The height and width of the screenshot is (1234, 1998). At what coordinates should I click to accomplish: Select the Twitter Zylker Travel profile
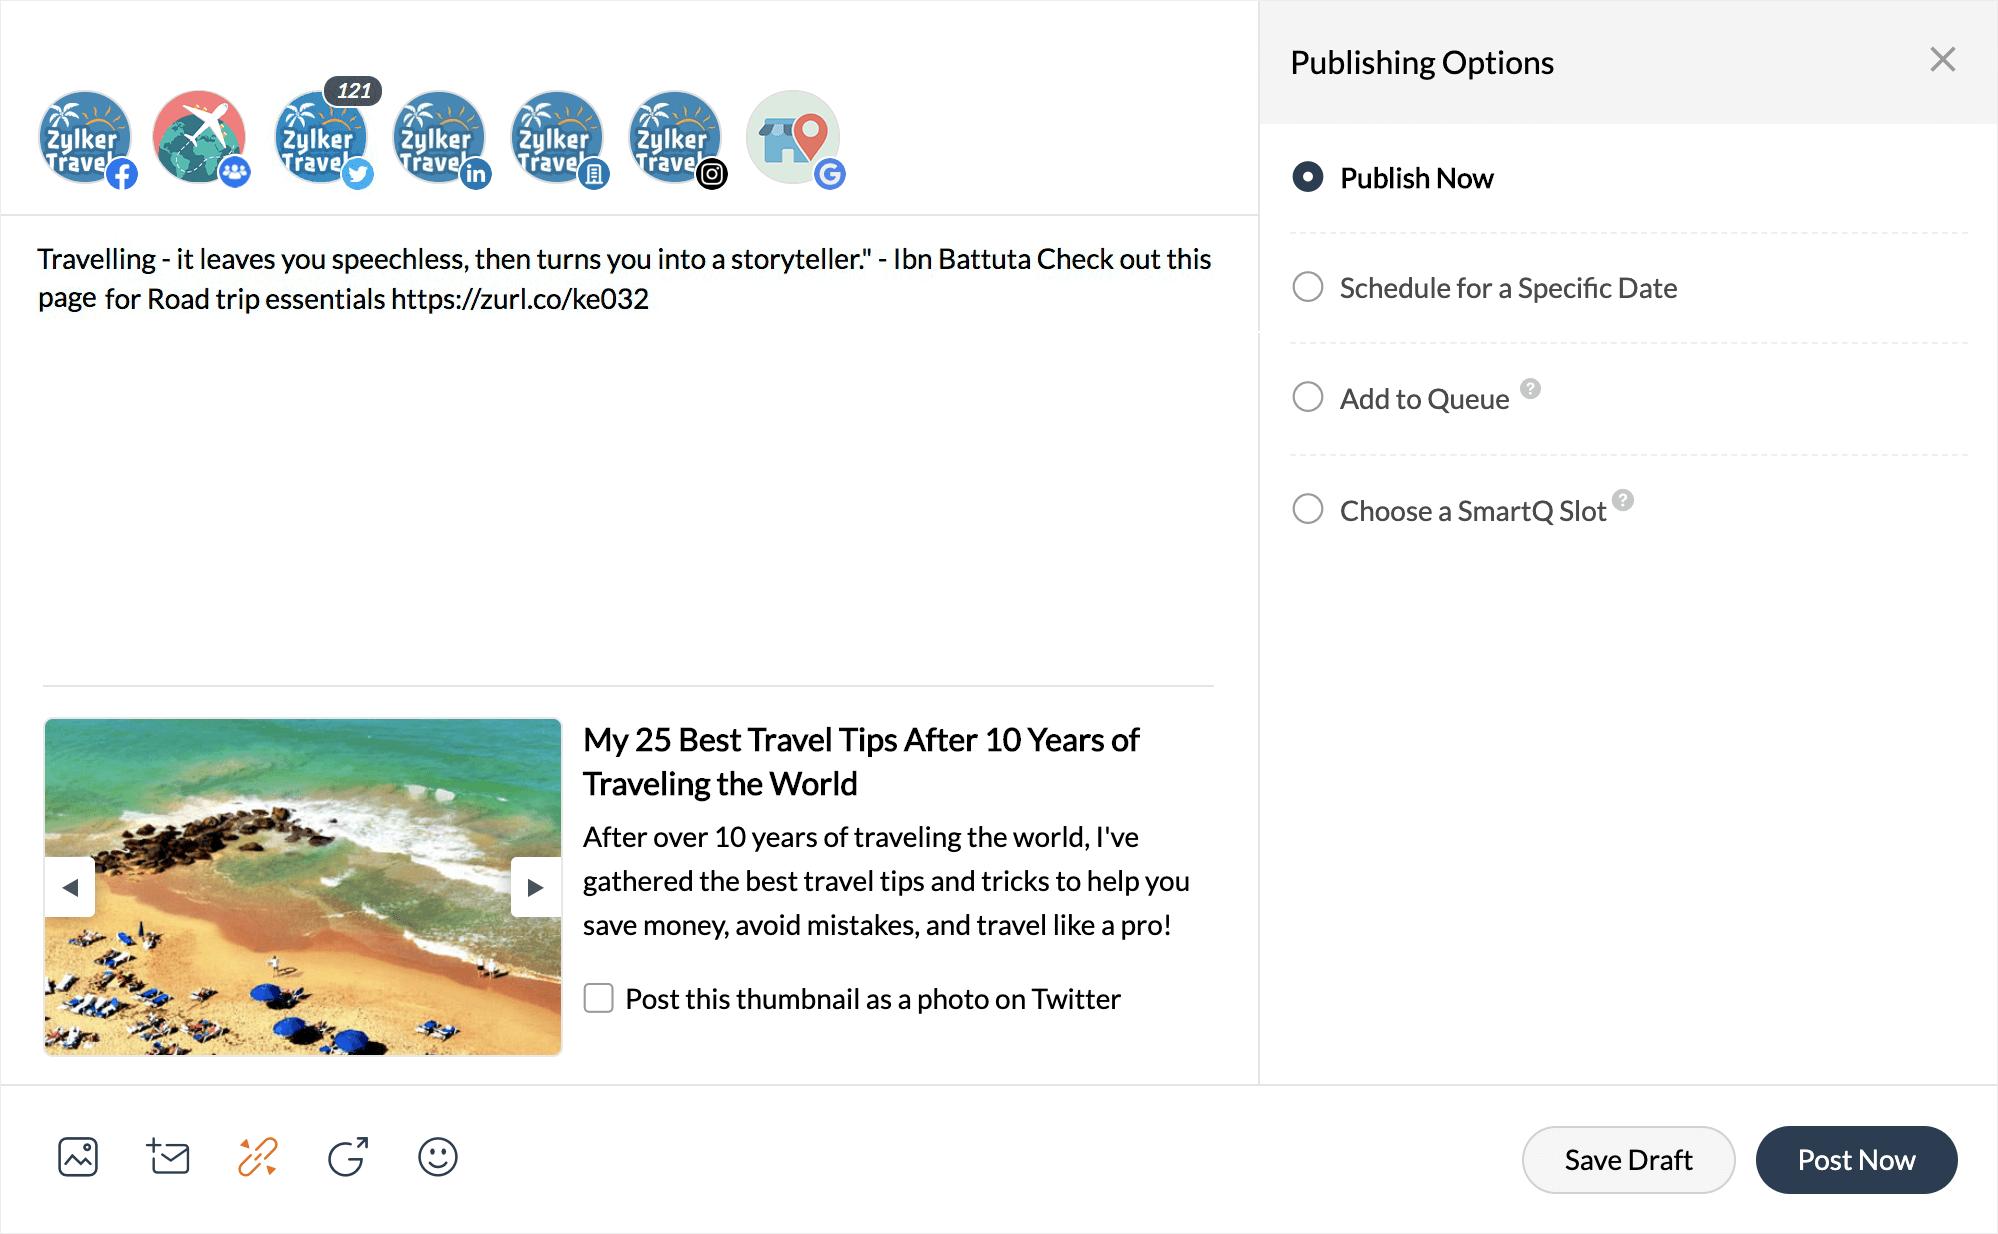click(x=320, y=138)
